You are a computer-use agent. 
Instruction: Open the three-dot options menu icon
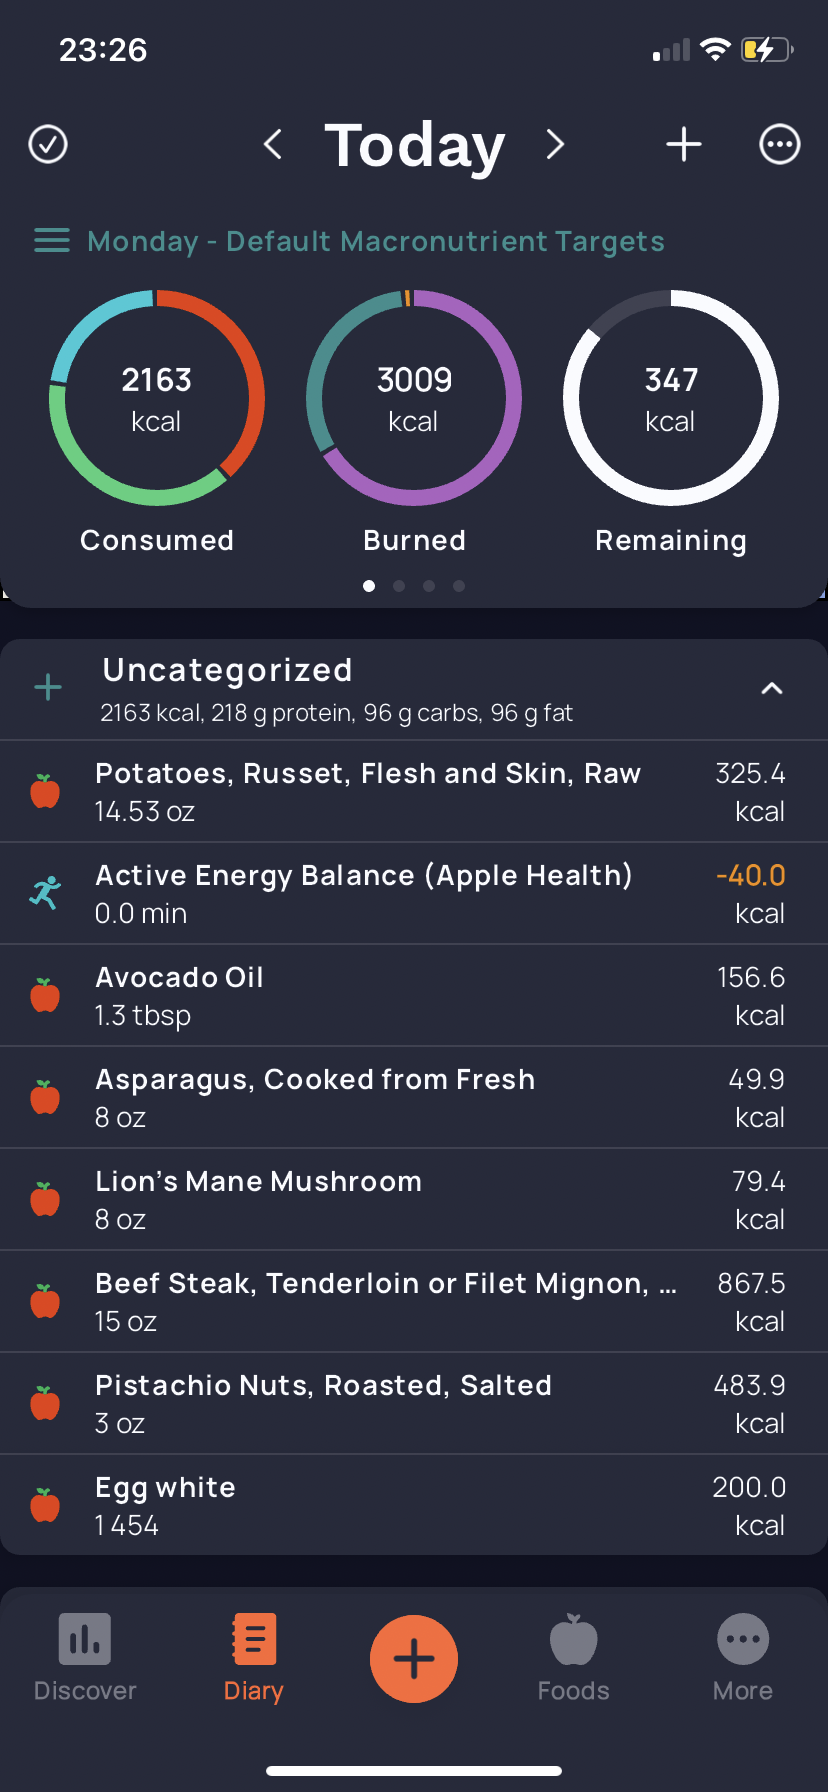(780, 144)
